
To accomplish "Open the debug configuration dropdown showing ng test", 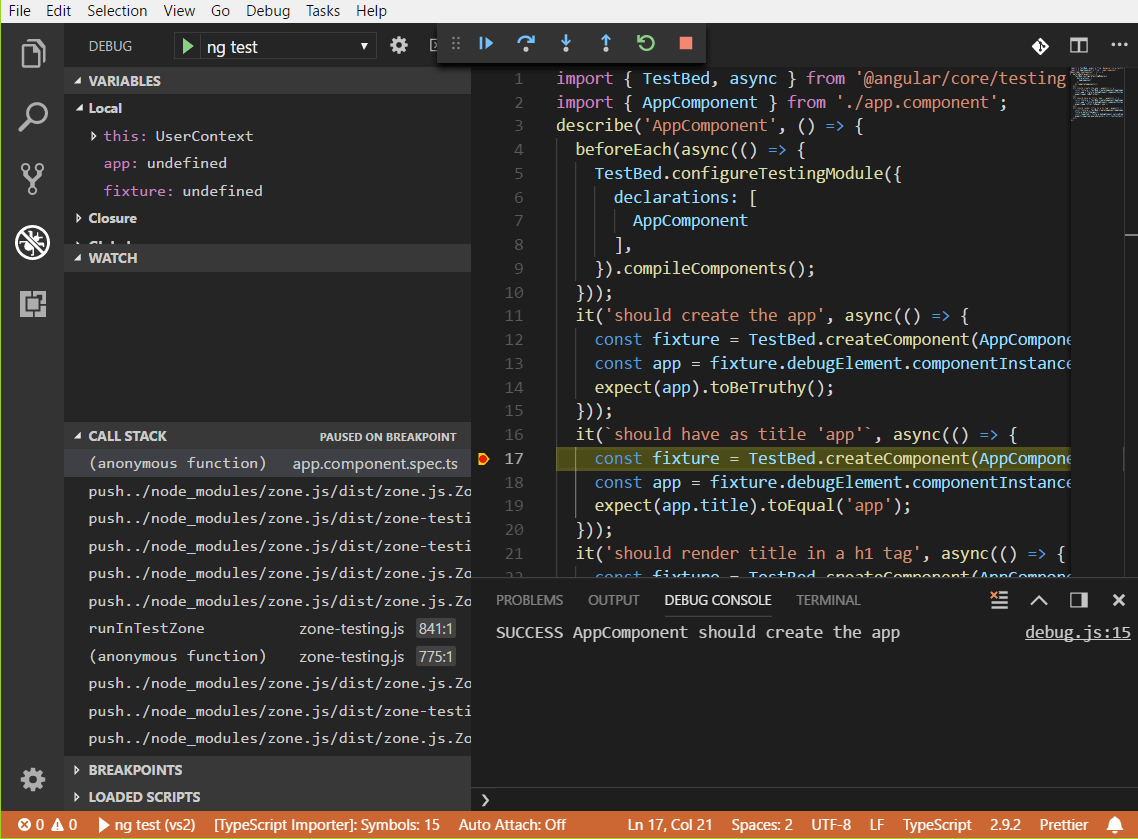I will tap(275, 45).
